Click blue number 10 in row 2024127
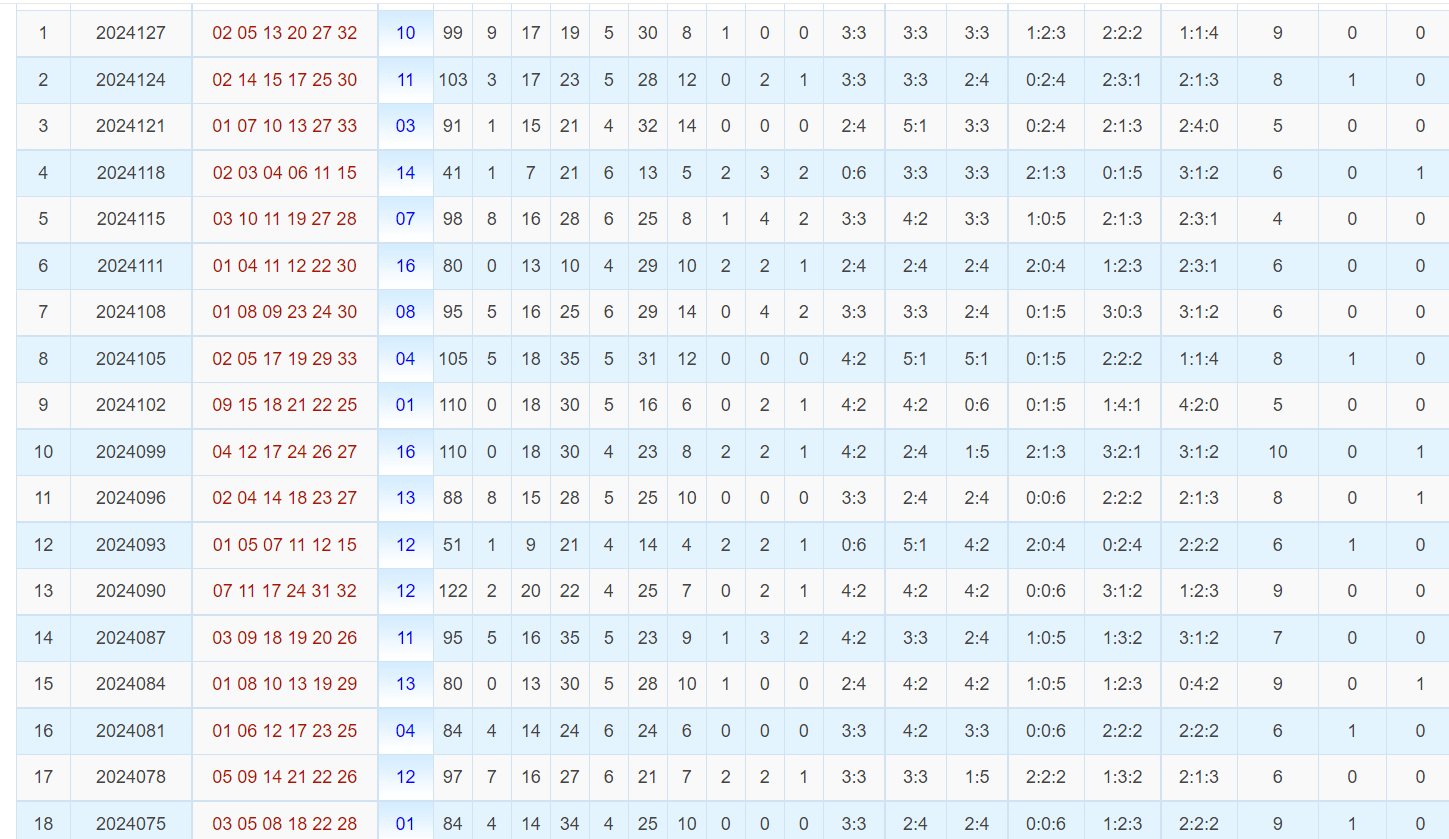Image resolution: width=1449 pixels, height=839 pixels. pyautogui.click(x=405, y=33)
